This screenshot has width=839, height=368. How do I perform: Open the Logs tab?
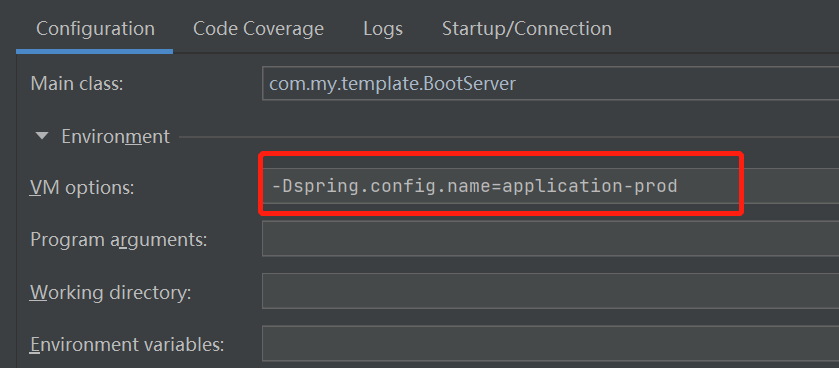click(x=383, y=28)
